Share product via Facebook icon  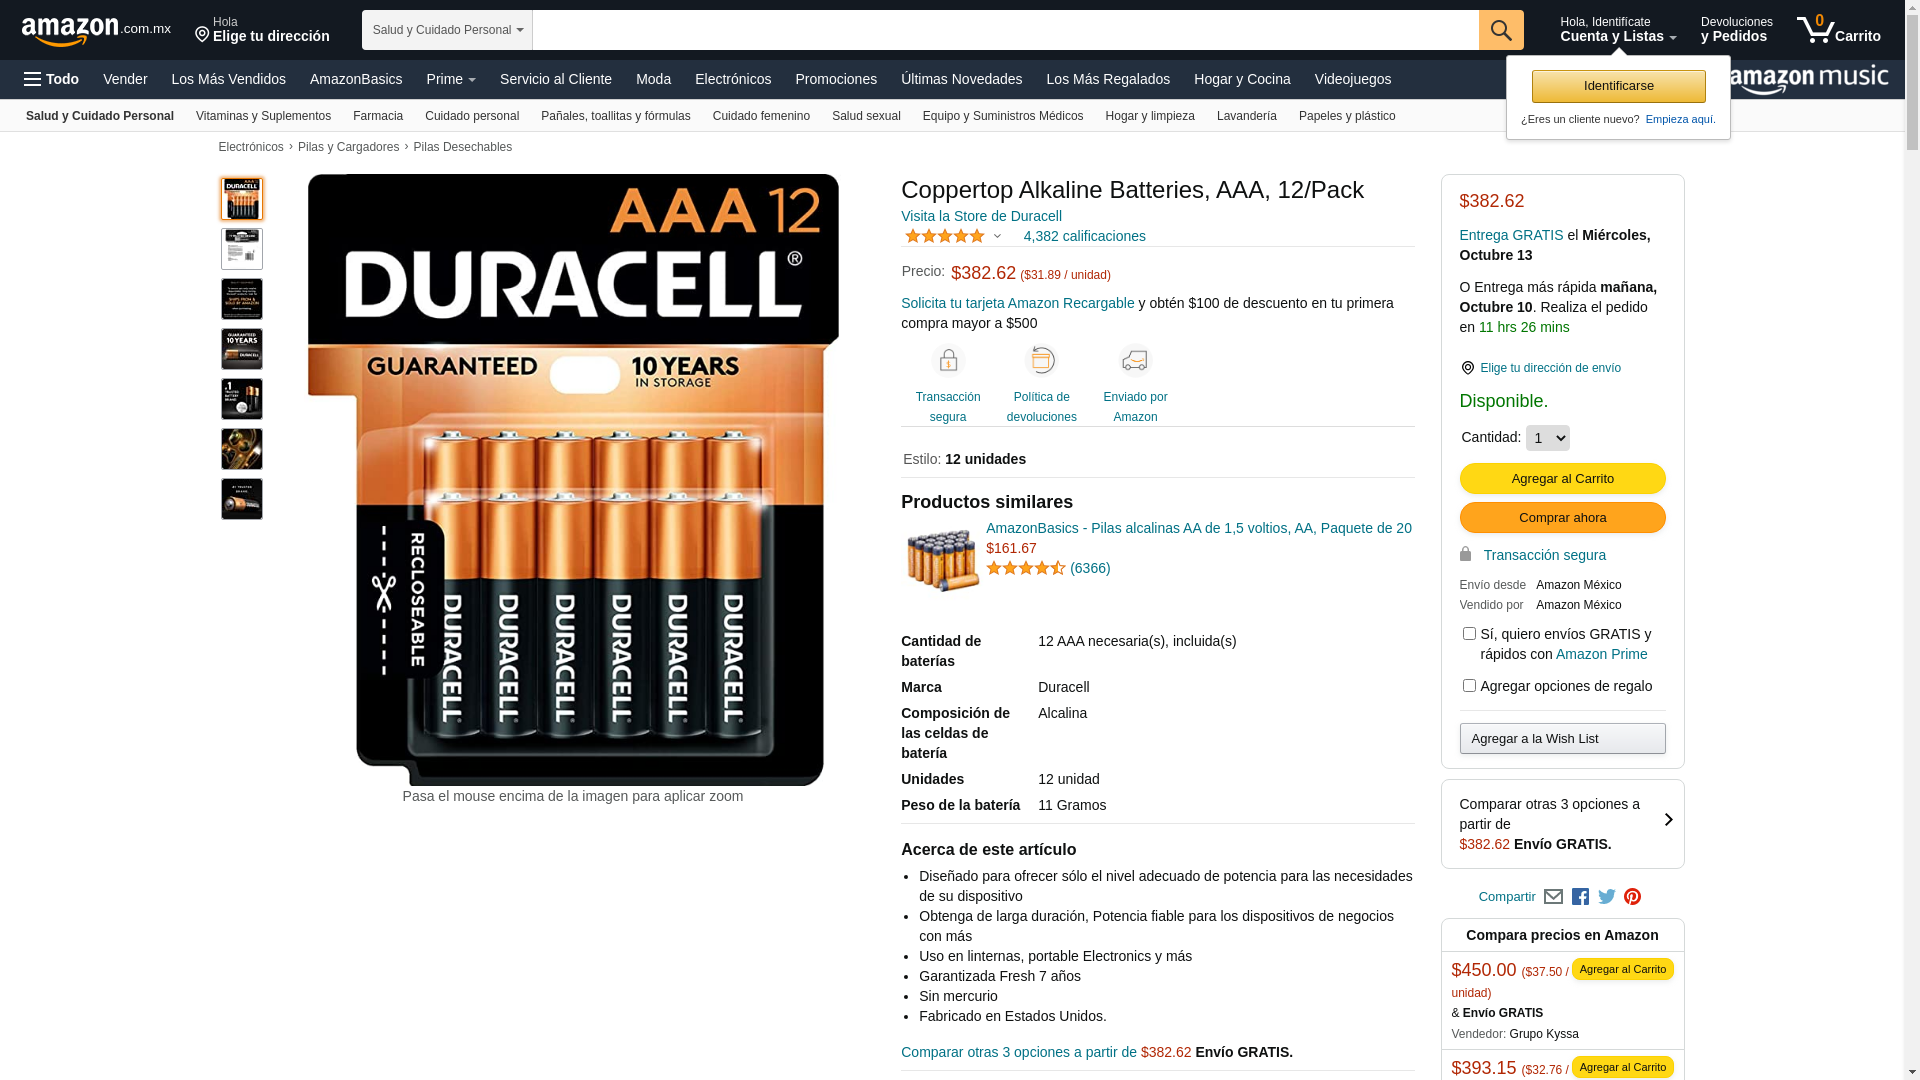coord(1580,897)
